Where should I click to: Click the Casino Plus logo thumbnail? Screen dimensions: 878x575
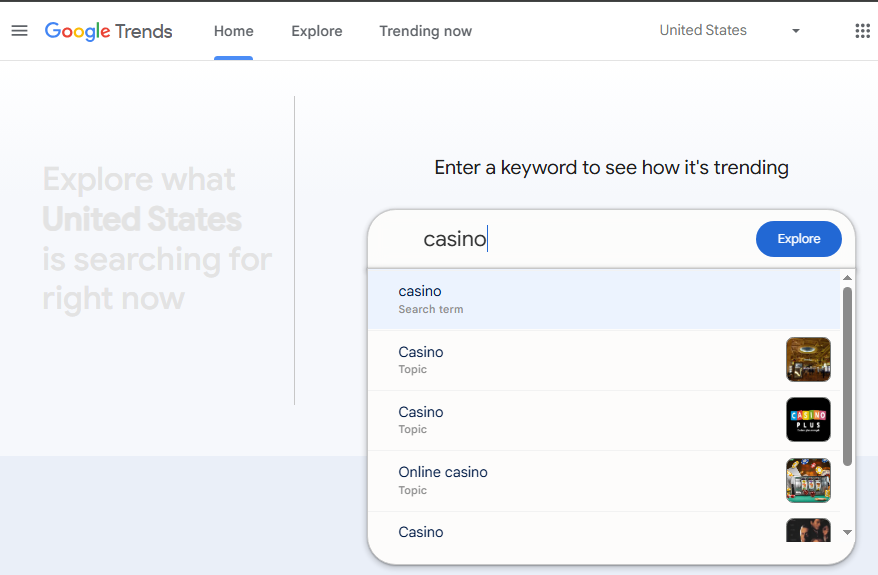click(x=808, y=419)
